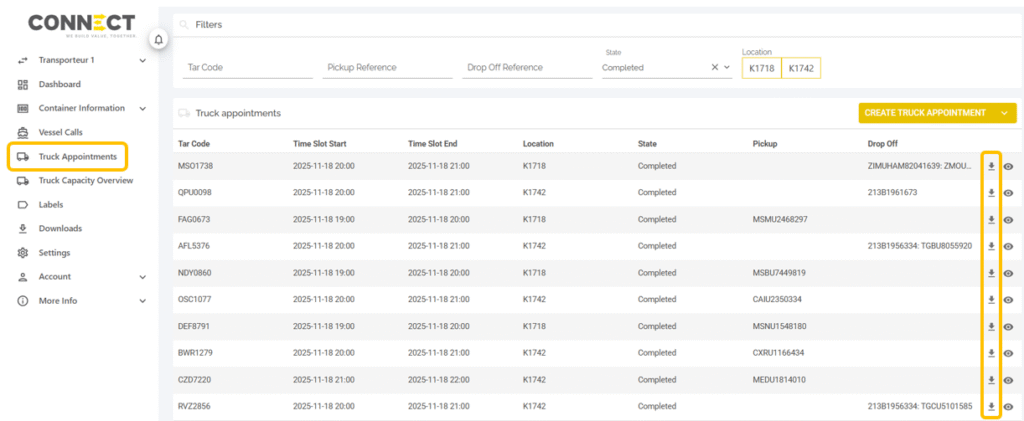Click the Tar Code filter field

pyautogui.click(x=249, y=68)
